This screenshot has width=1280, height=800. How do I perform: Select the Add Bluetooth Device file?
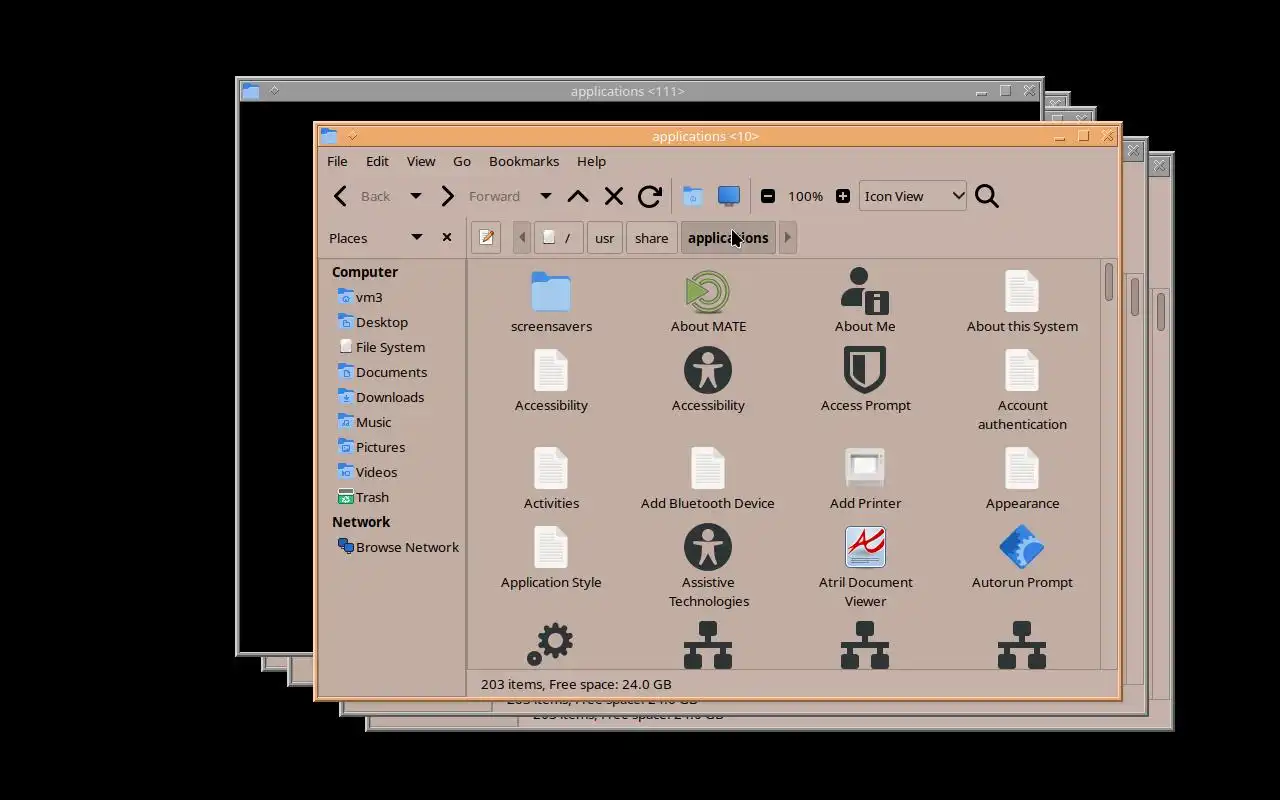click(x=708, y=479)
